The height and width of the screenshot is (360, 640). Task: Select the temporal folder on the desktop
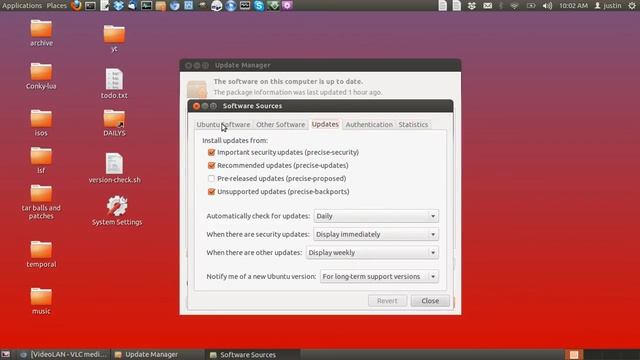pyautogui.click(x=41, y=254)
